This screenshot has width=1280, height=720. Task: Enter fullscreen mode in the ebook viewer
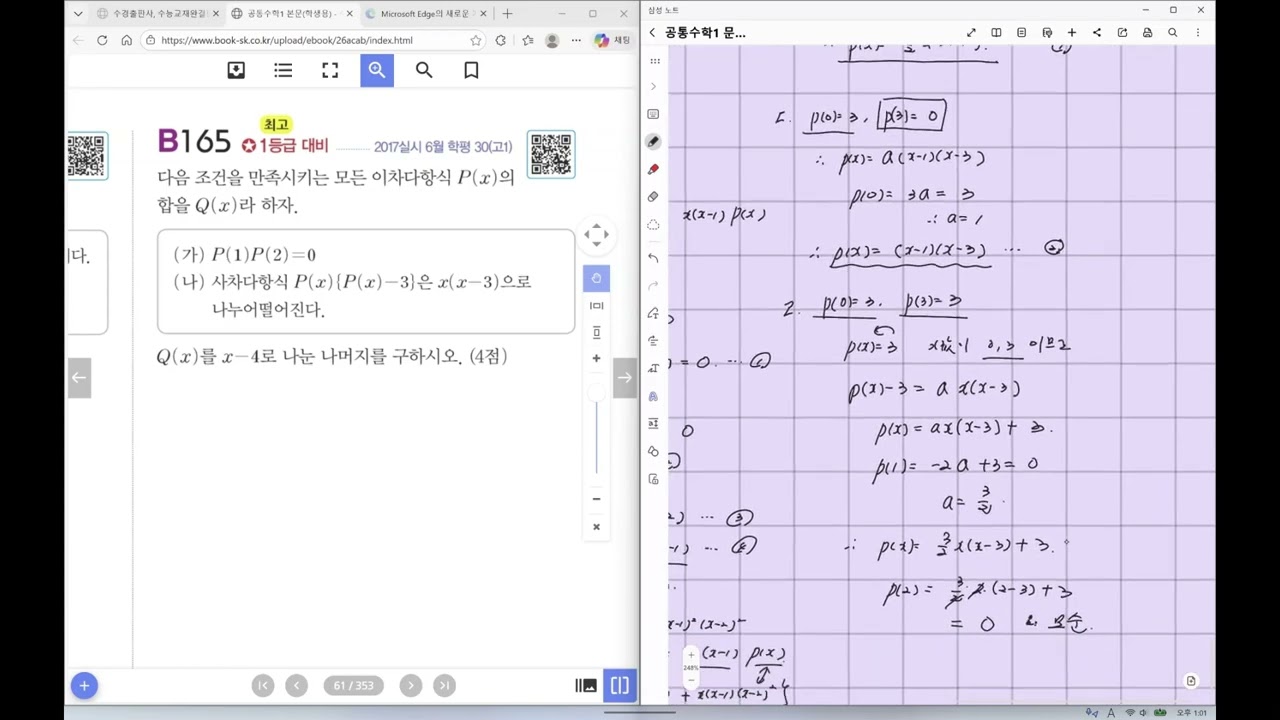(x=330, y=70)
